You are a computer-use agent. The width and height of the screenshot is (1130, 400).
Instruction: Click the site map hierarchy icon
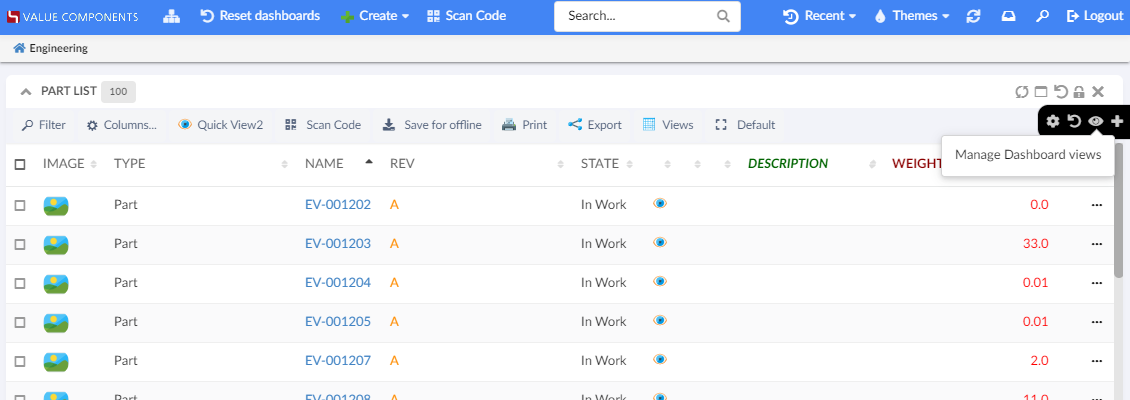[x=171, y=16]
